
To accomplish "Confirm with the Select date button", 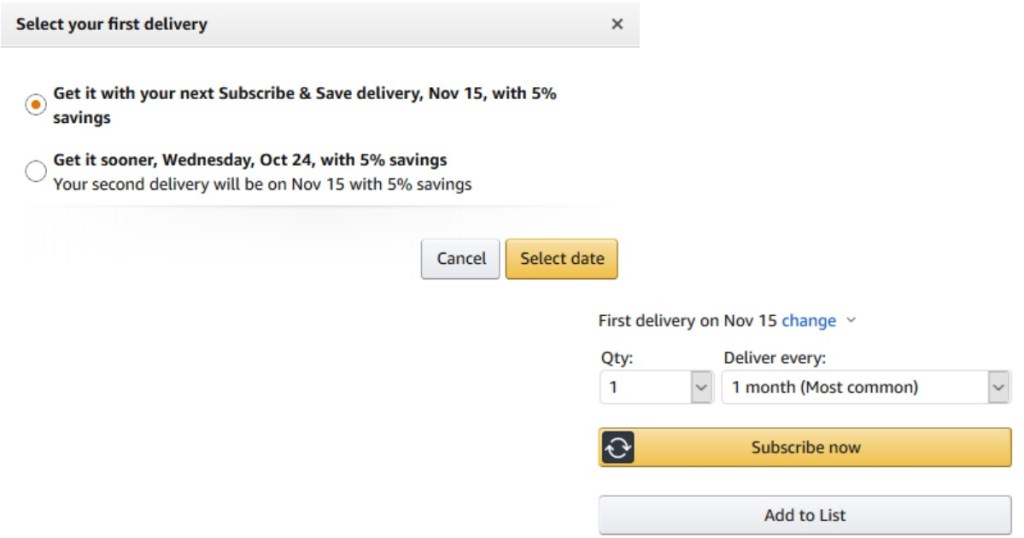I will coord(561,258).
